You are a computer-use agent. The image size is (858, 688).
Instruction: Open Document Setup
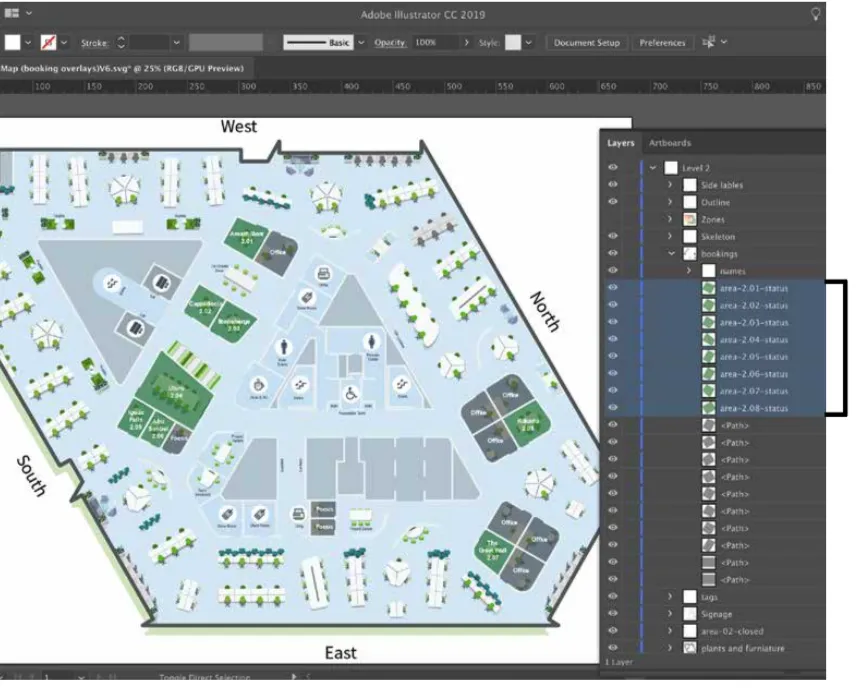(587, 43)
